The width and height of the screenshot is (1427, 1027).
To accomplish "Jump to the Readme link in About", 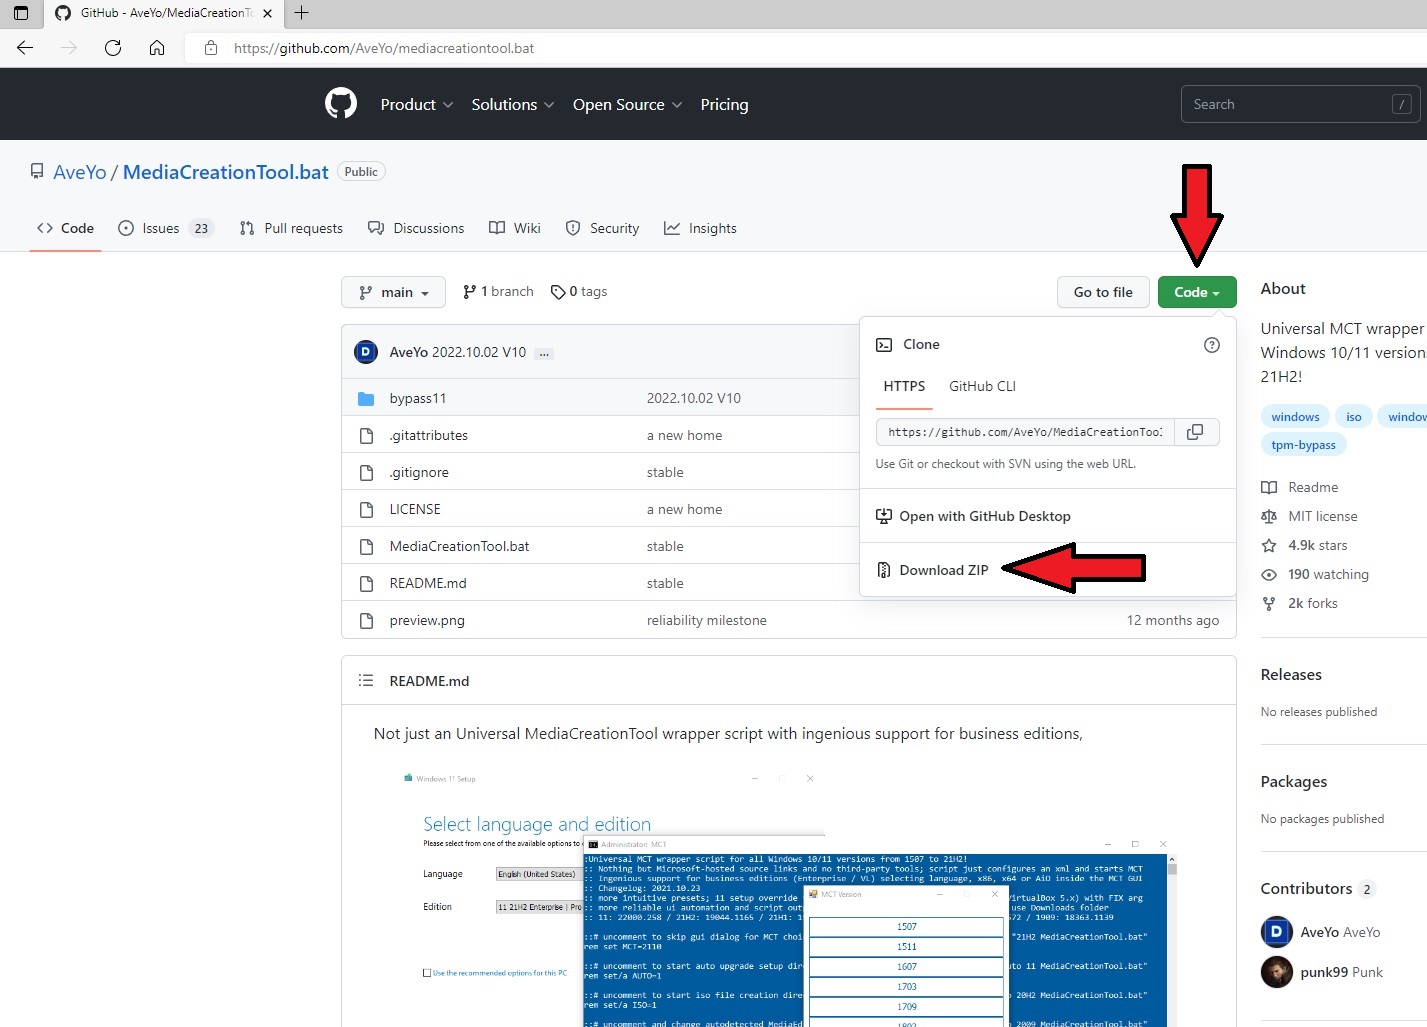I will (x=1300, y=487).
